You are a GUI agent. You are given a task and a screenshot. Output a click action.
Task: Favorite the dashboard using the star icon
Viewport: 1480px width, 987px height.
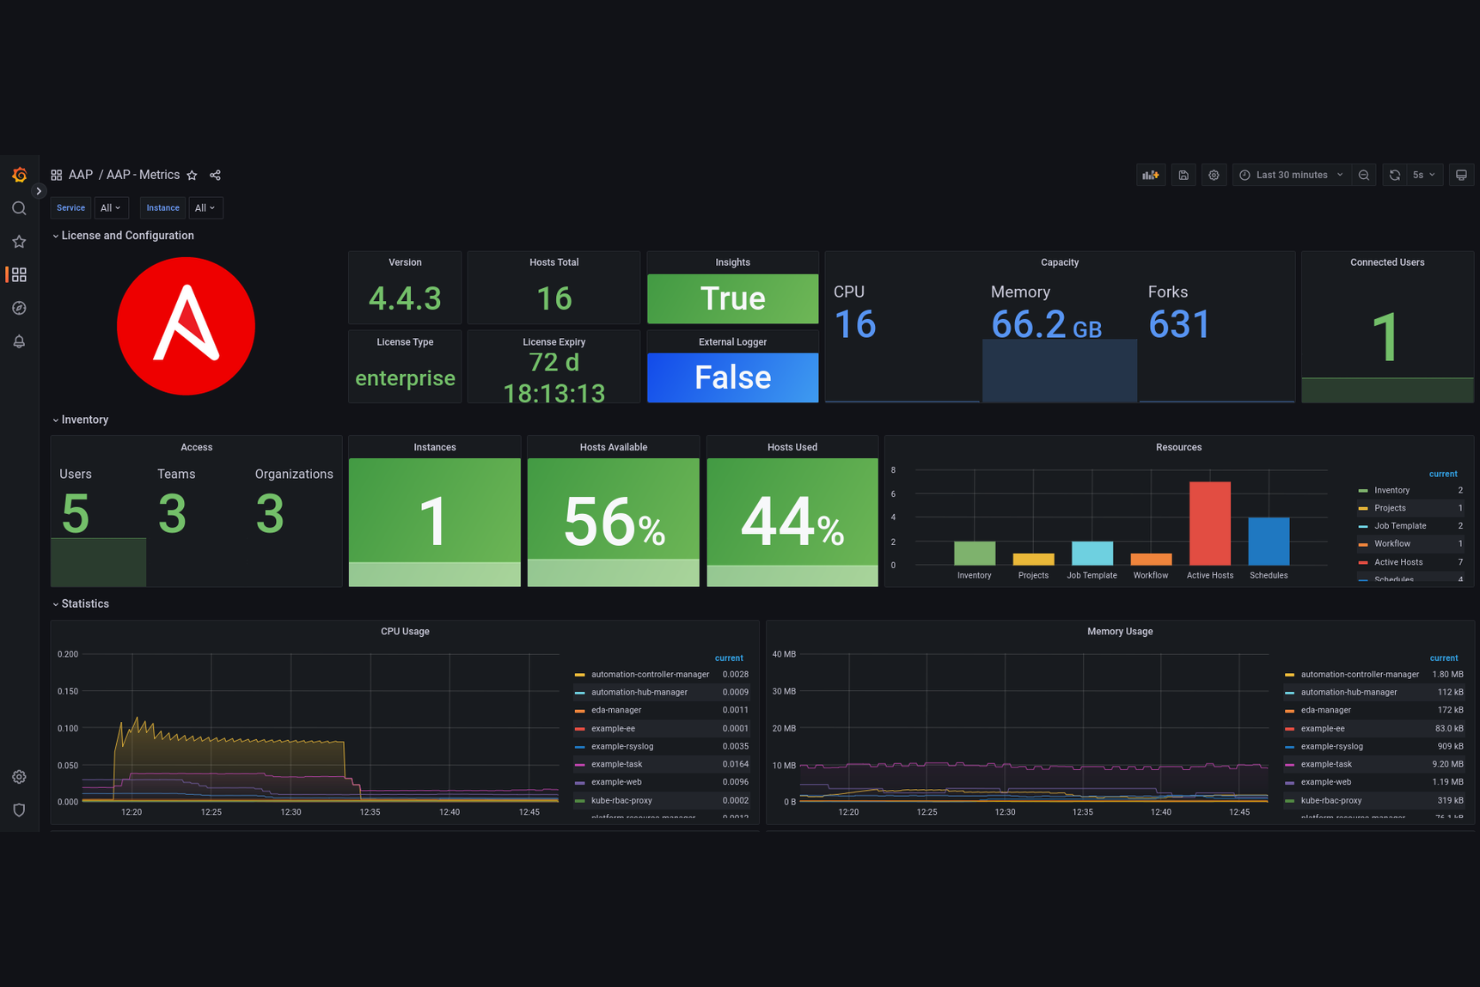point(191,175)
